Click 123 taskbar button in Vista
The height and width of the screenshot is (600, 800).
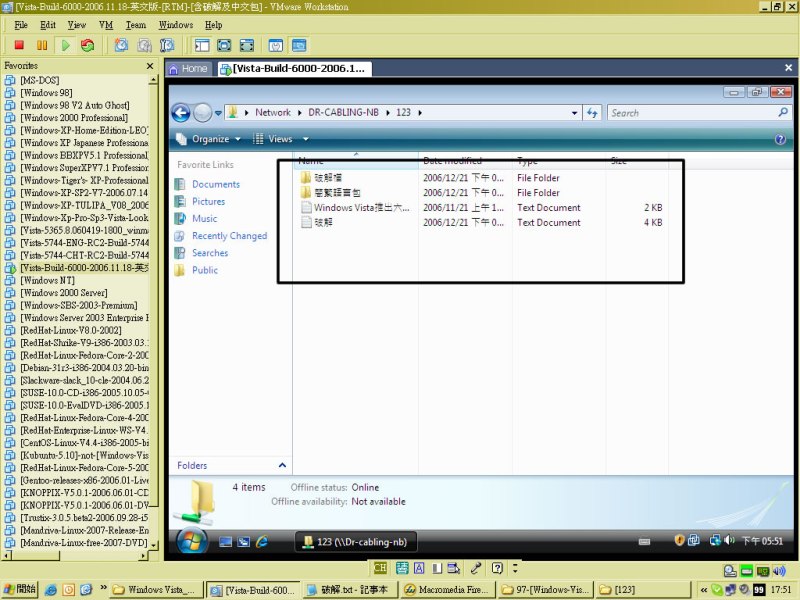356,542
